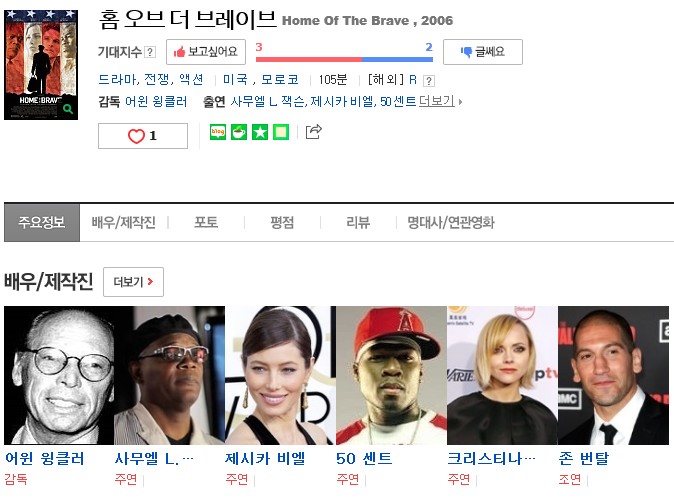This screenshot has width=674, height=504.
Task: Share to Naver blog icon
Action: pyautogui.click(x=218, y=132)
